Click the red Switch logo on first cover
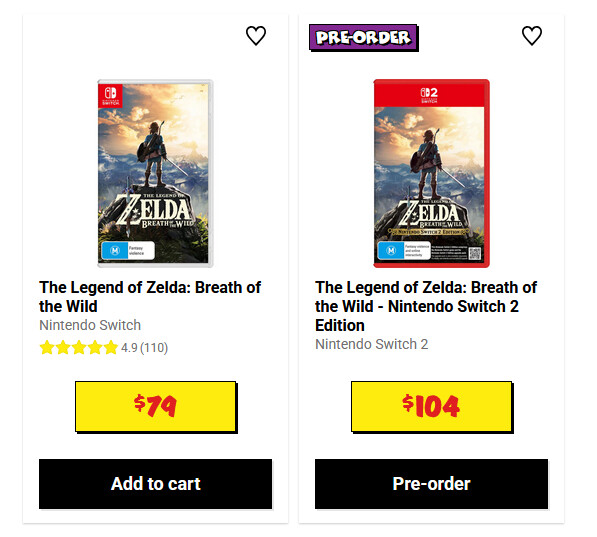This screenshot has width=597, height=537. (110, 96)
